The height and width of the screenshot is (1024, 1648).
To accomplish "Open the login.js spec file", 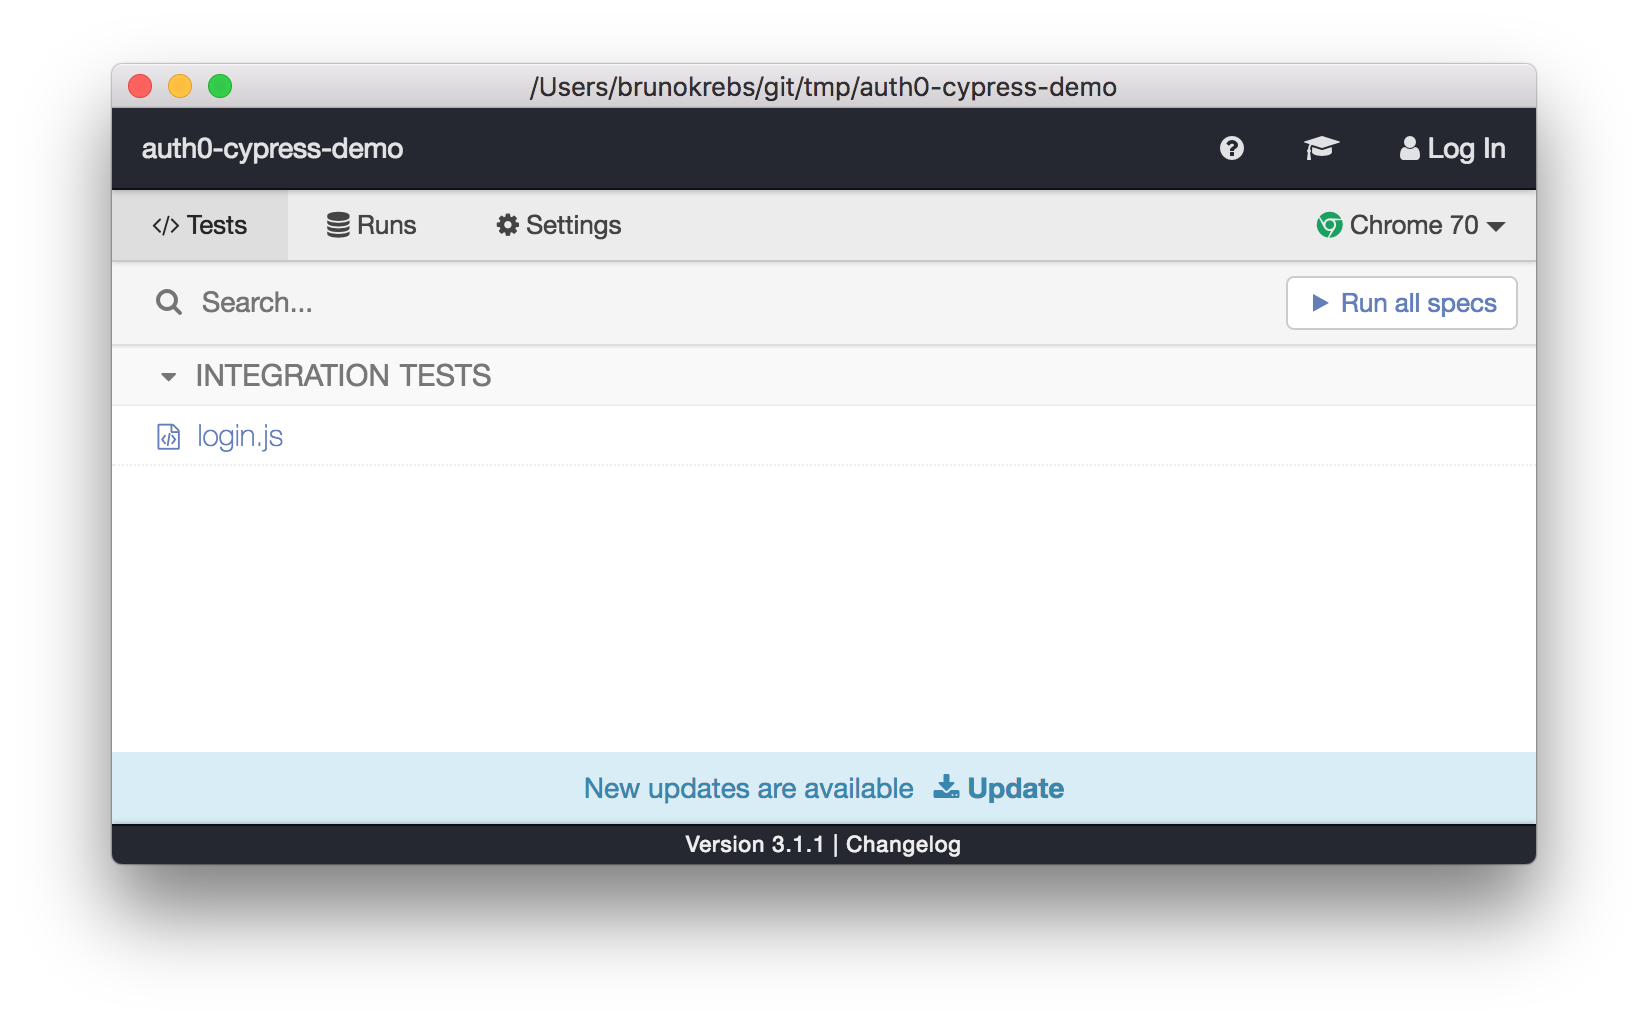I will (x=240, y=437).
